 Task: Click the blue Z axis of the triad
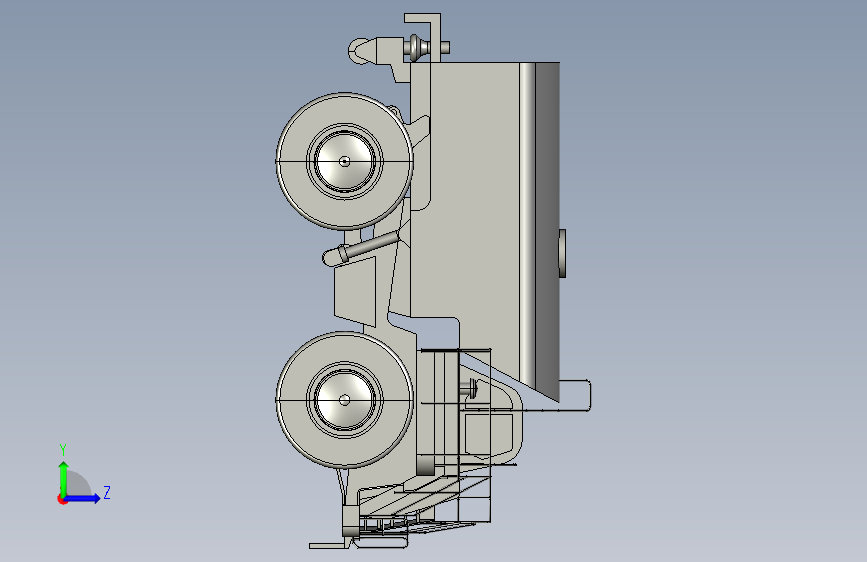83,498
